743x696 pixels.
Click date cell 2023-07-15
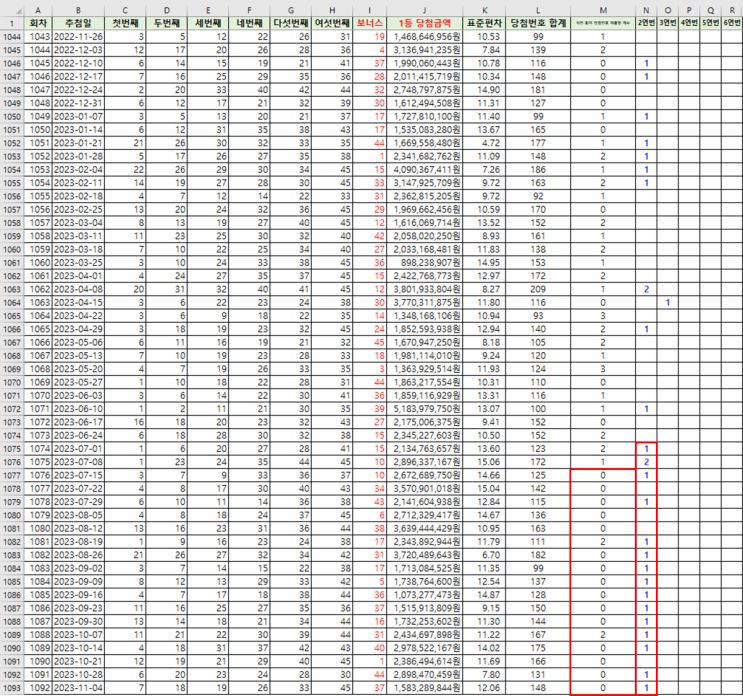pos(78,475)
